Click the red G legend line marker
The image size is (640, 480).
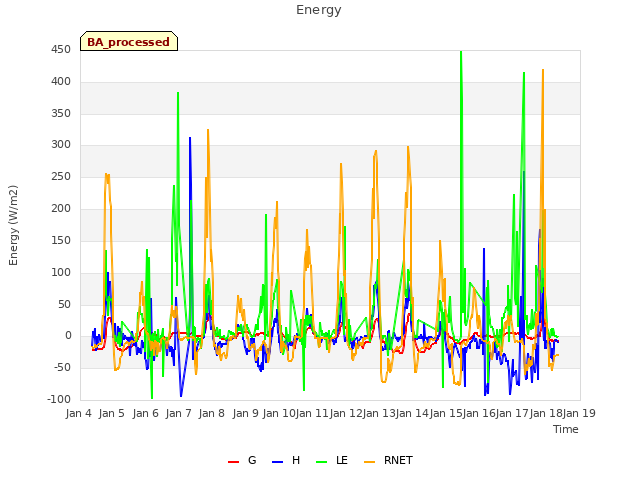click(x=233, y=462)
